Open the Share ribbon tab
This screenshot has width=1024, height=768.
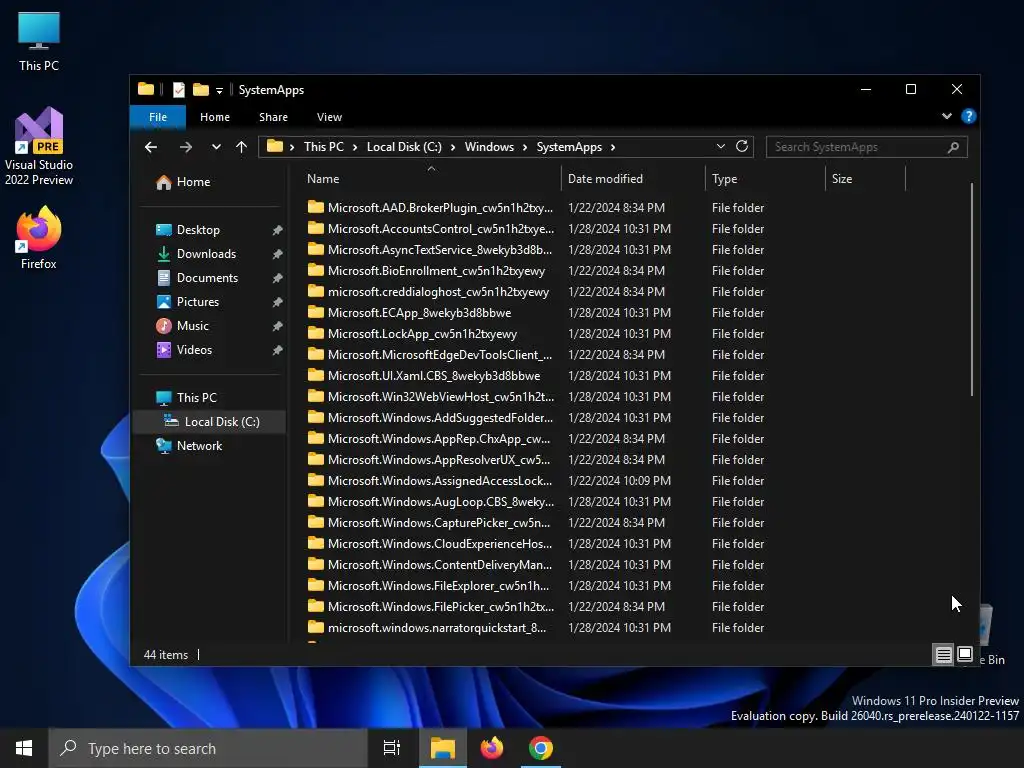273,117
